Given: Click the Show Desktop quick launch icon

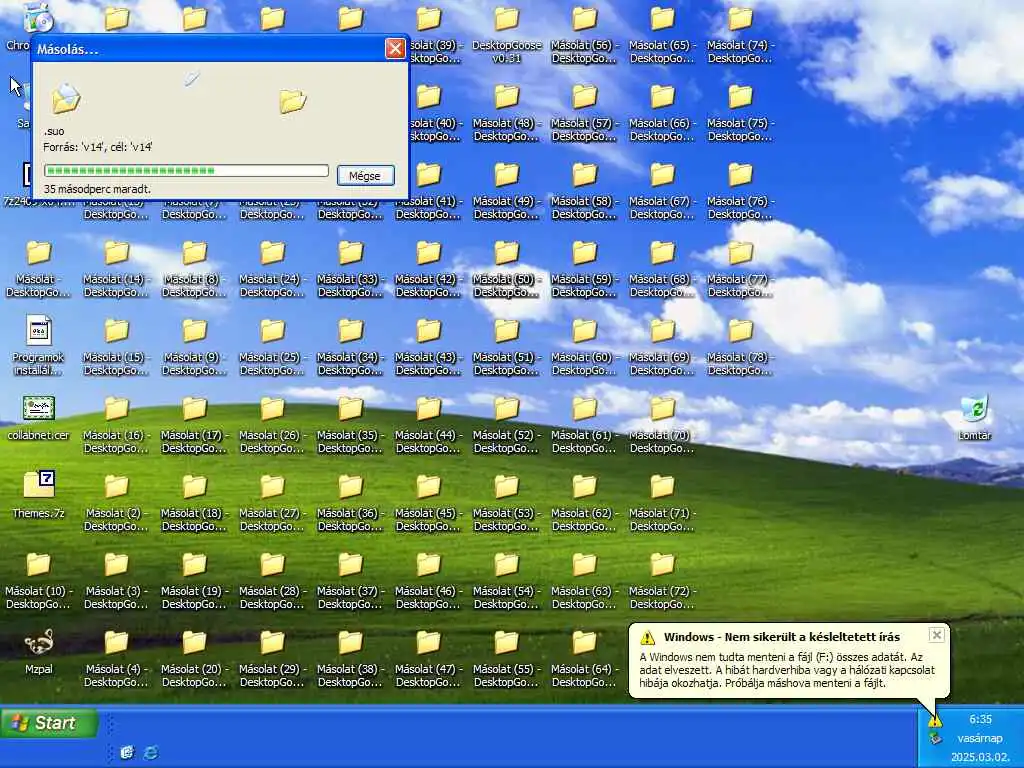Looking at the screenshot, I should [x=127, y=752].
